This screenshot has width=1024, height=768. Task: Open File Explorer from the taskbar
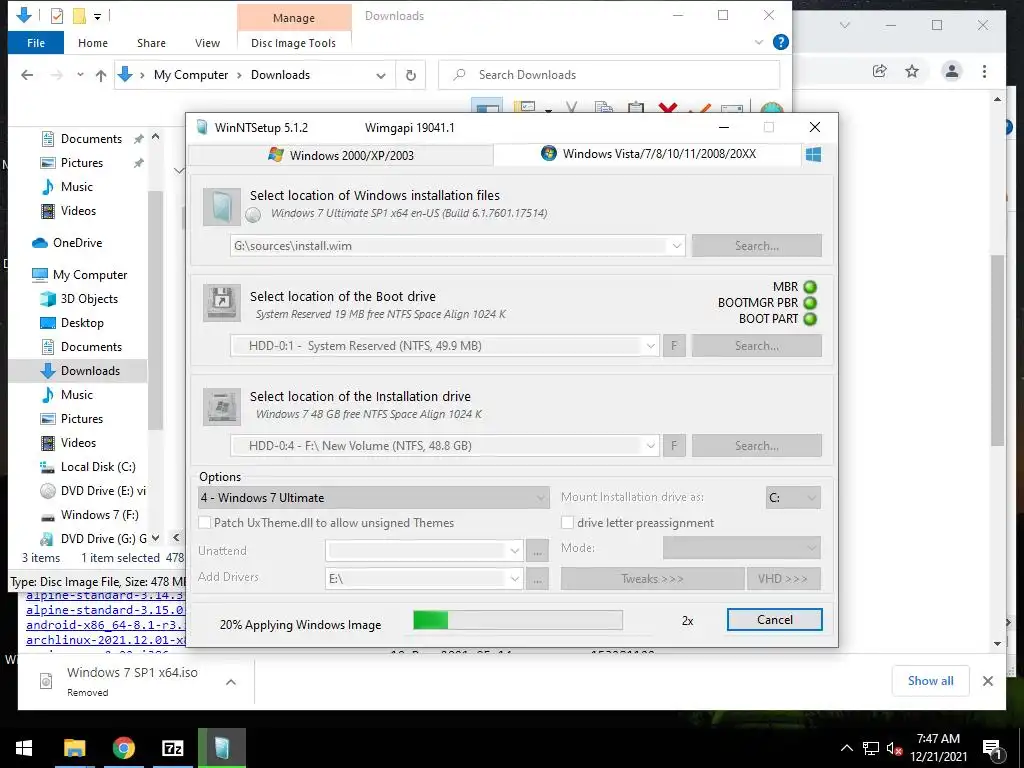[74, 748]
